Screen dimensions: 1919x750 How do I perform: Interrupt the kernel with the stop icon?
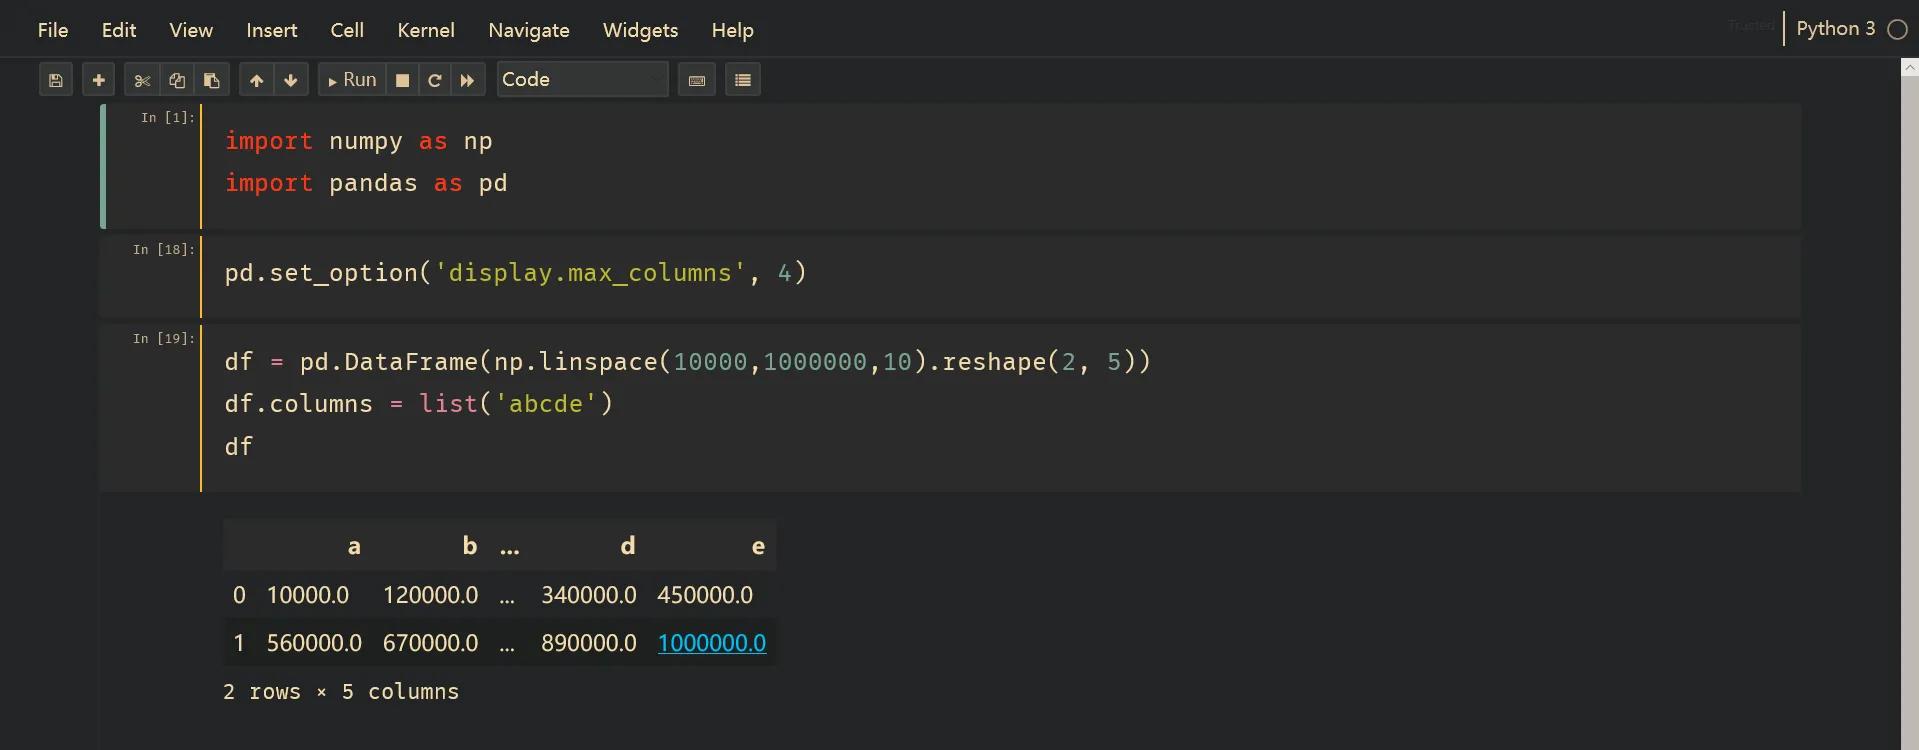coord(402,80)
